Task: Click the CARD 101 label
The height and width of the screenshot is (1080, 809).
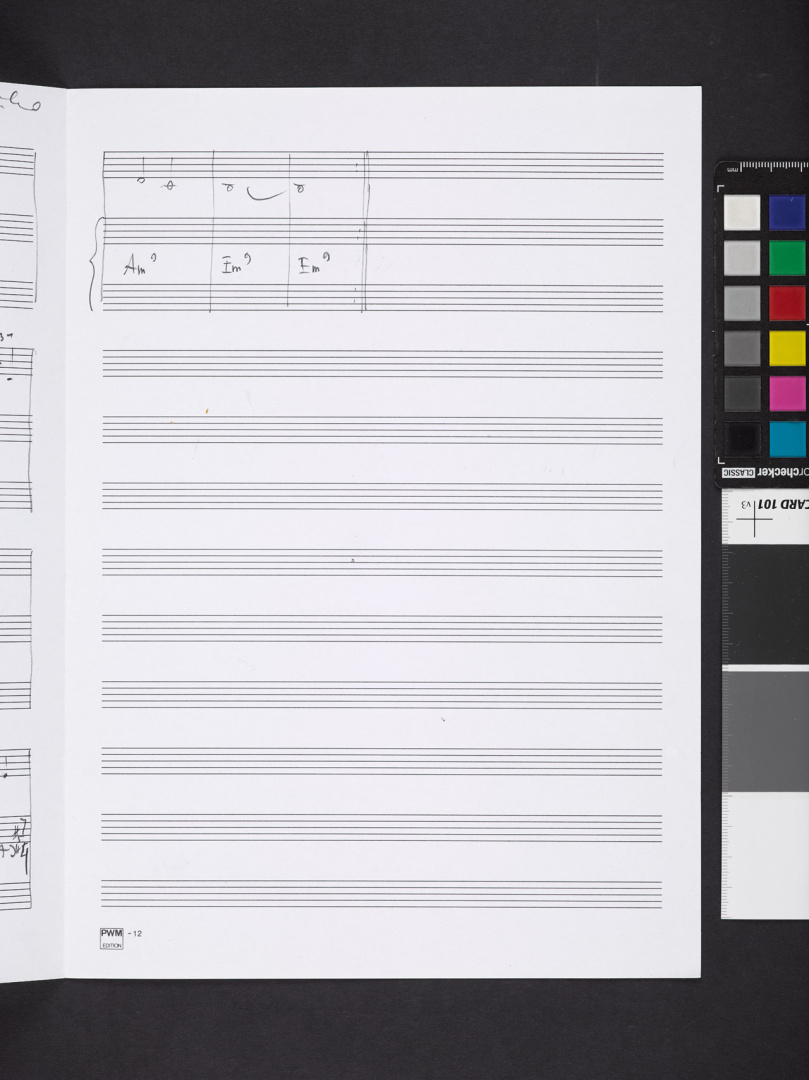Action: tap(783, 504)
